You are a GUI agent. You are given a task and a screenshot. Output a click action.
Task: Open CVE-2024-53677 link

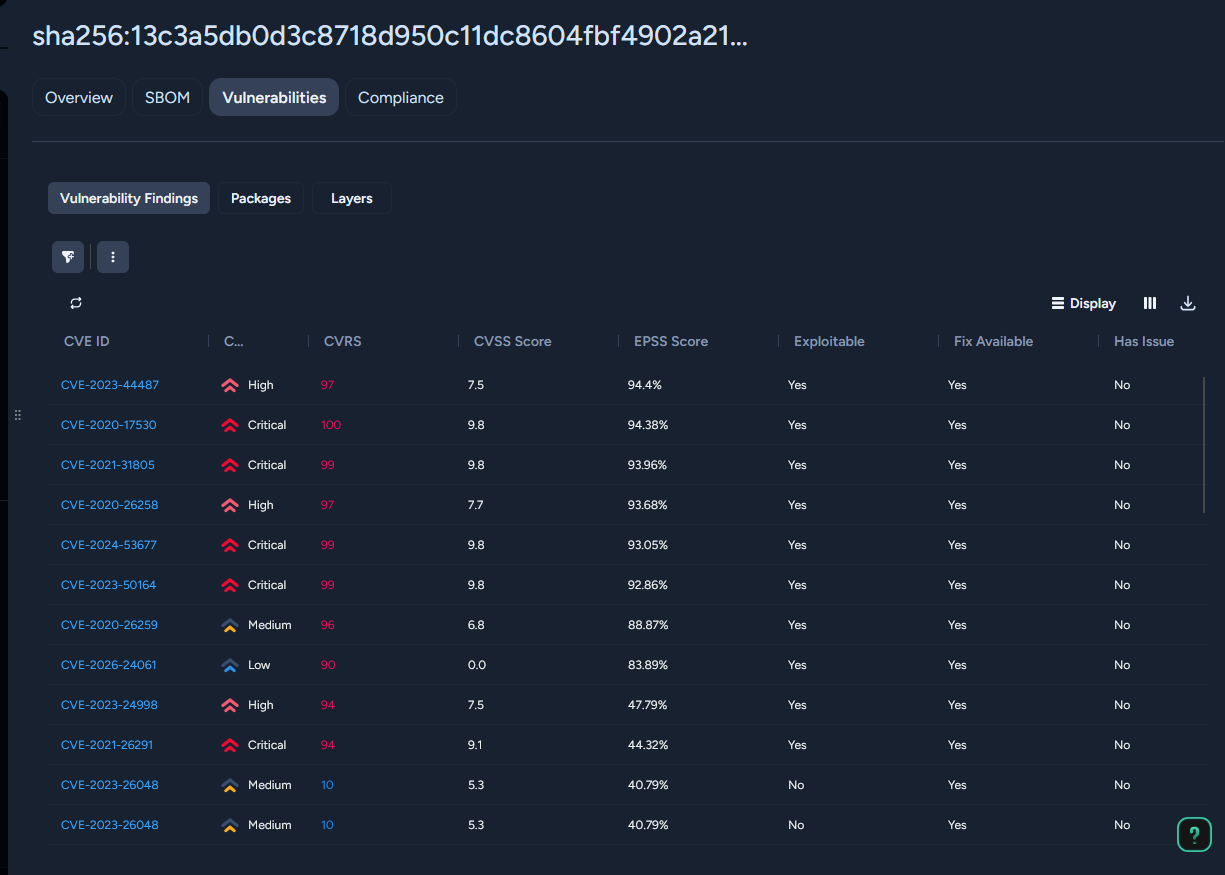tap(109, 545)
